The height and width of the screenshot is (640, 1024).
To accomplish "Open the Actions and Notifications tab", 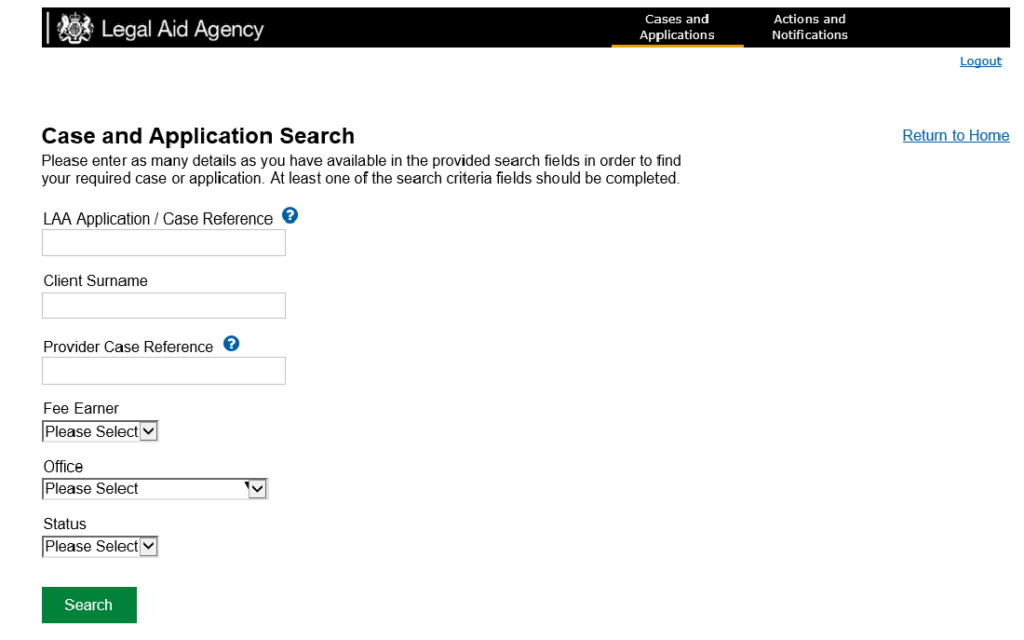I will click(809, 27).
